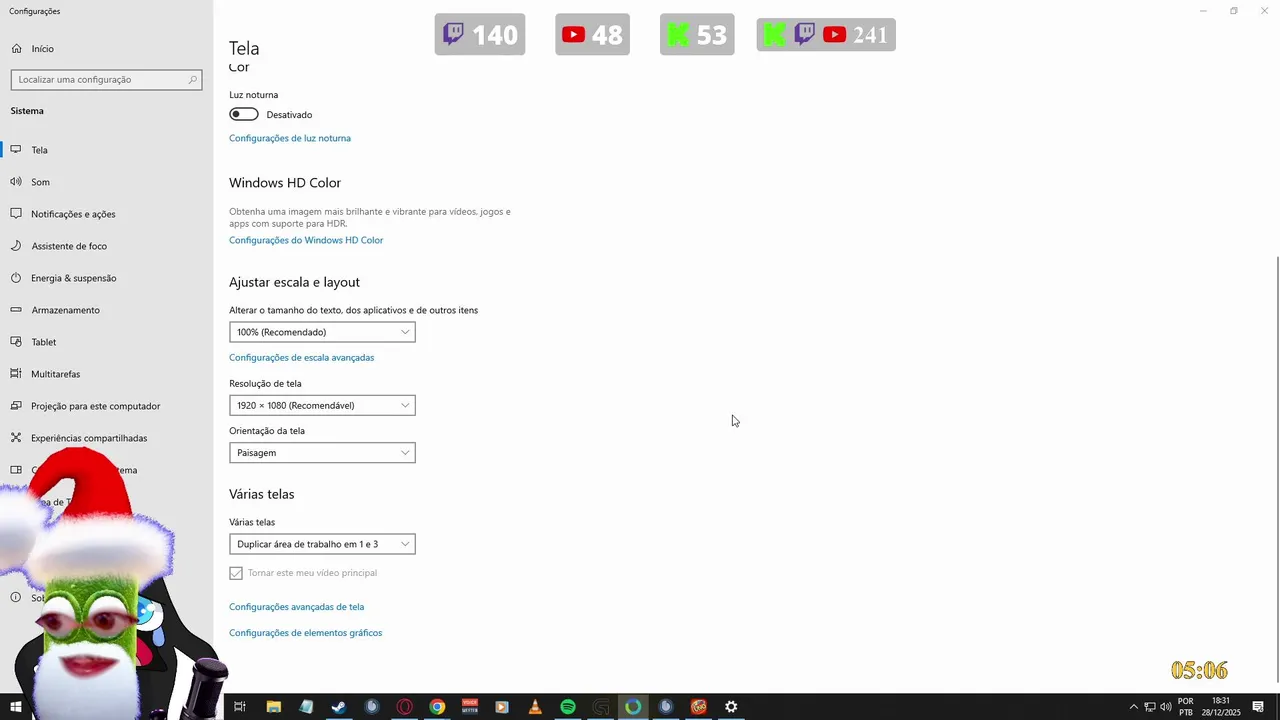
Task: Open Assistente de foco settings
Action: pos(69,246)
